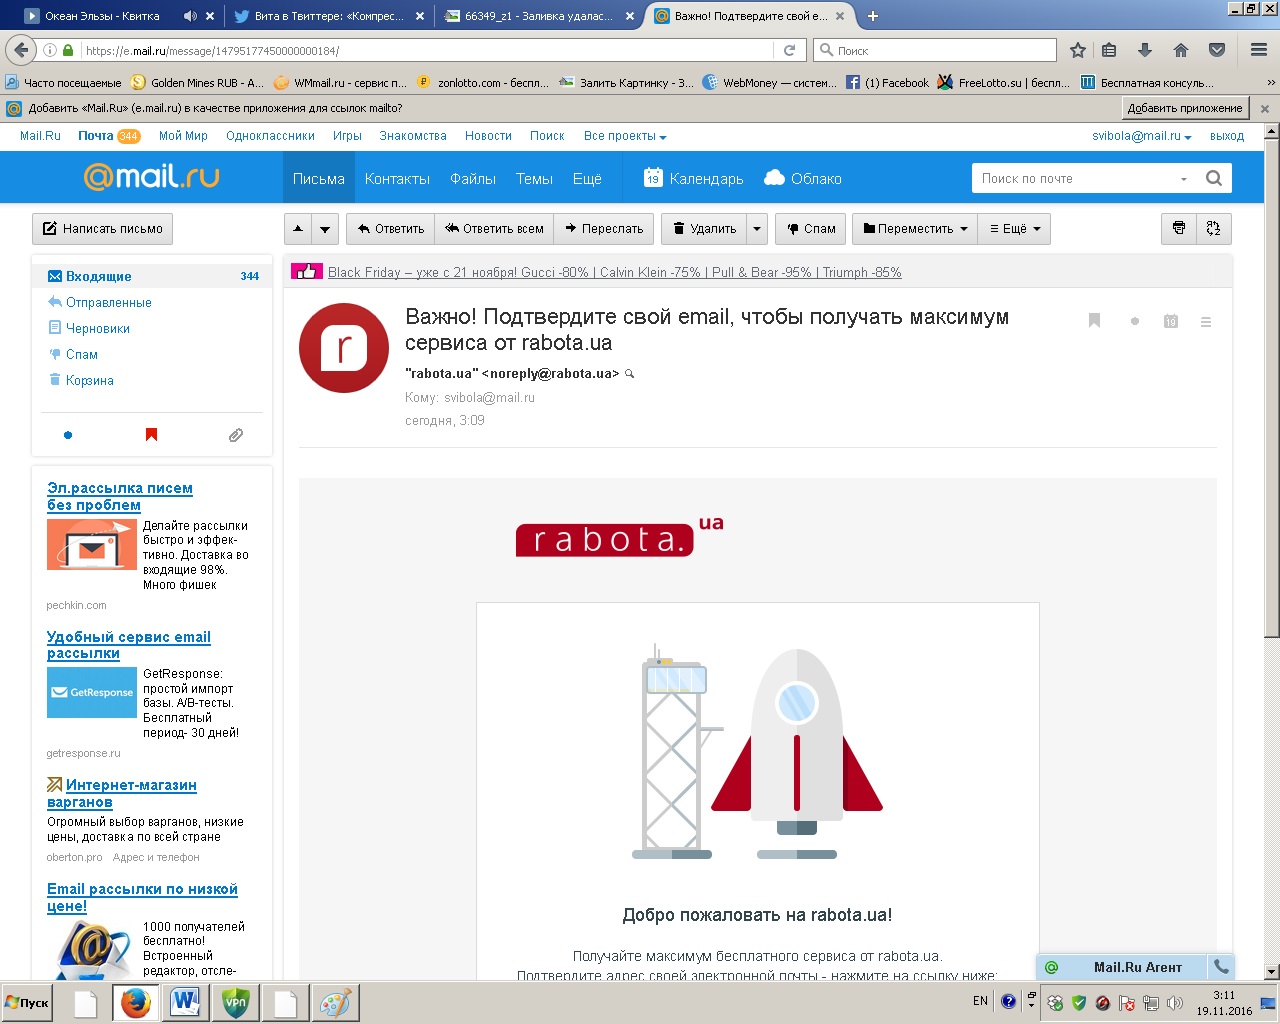
Task: Open the Black Friday ad link
Action: click(614, 272)
